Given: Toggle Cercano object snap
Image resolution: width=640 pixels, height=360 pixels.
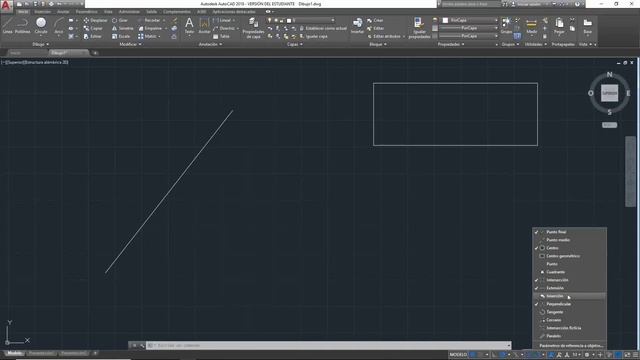Looking at the screenshot, I should (x=569, y=320).
